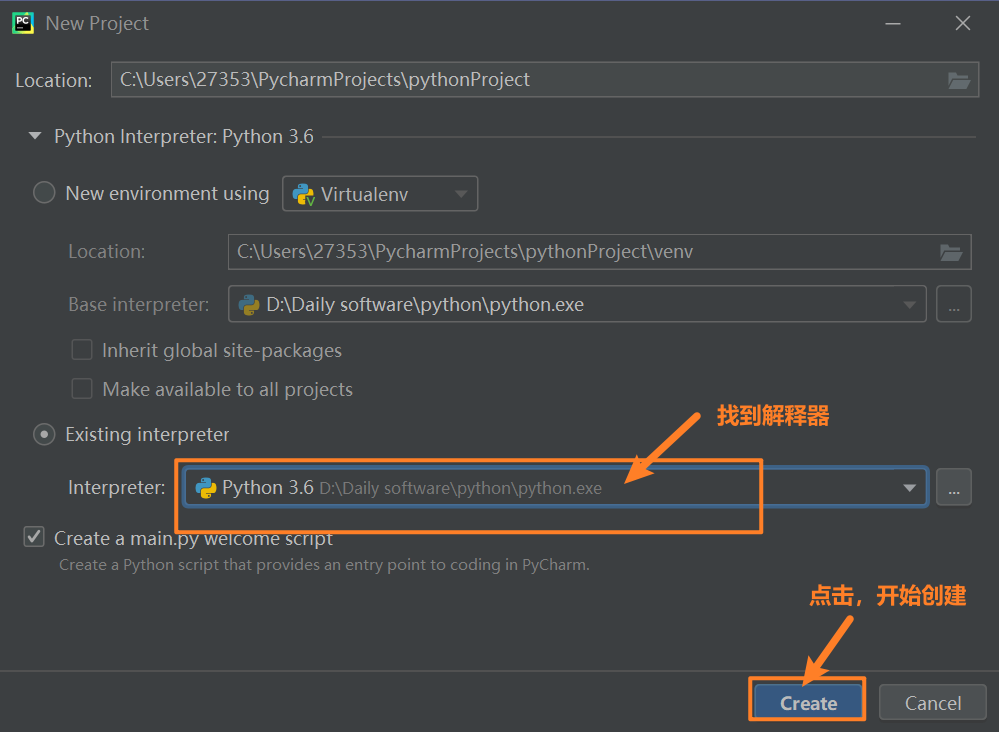Uncheck Create a main.py welcome script

click(34, 537)
